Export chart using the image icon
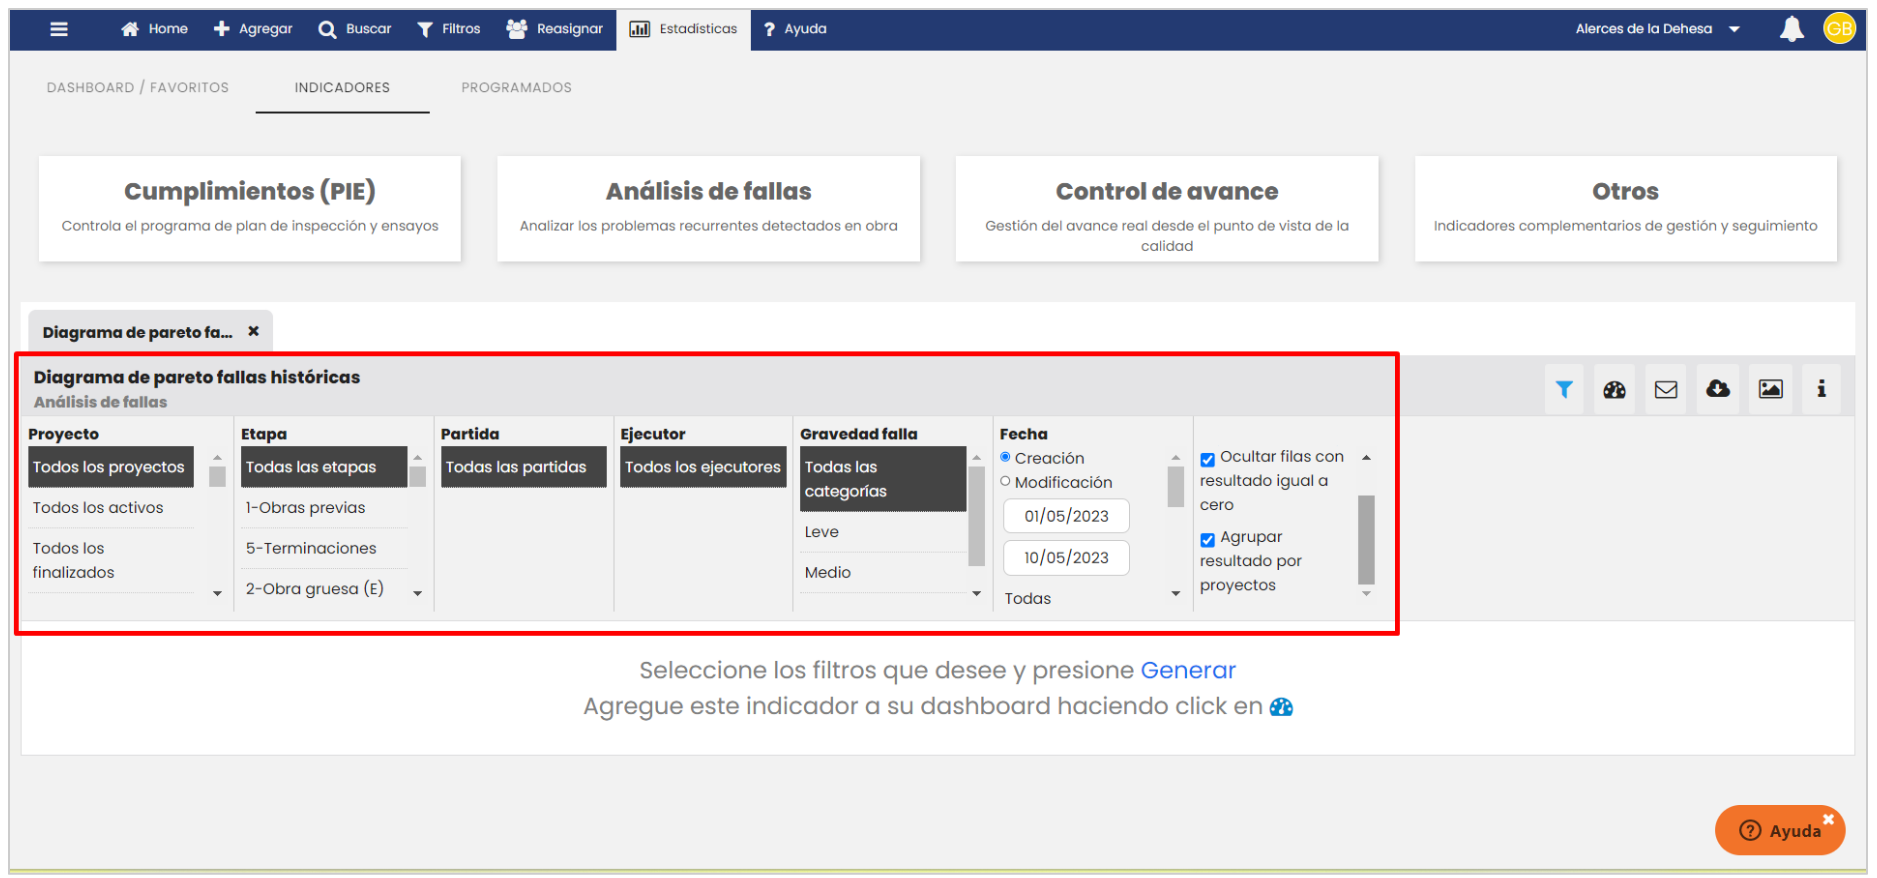1877x878 pixels. point(1770,389)
